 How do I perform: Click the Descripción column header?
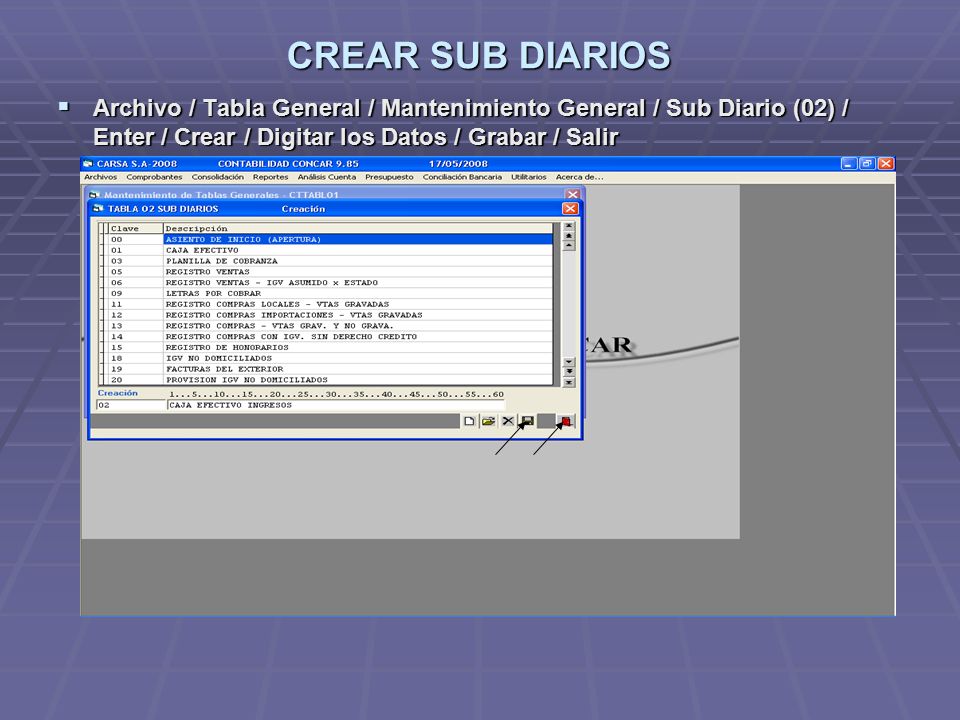[x=358, y=228]
